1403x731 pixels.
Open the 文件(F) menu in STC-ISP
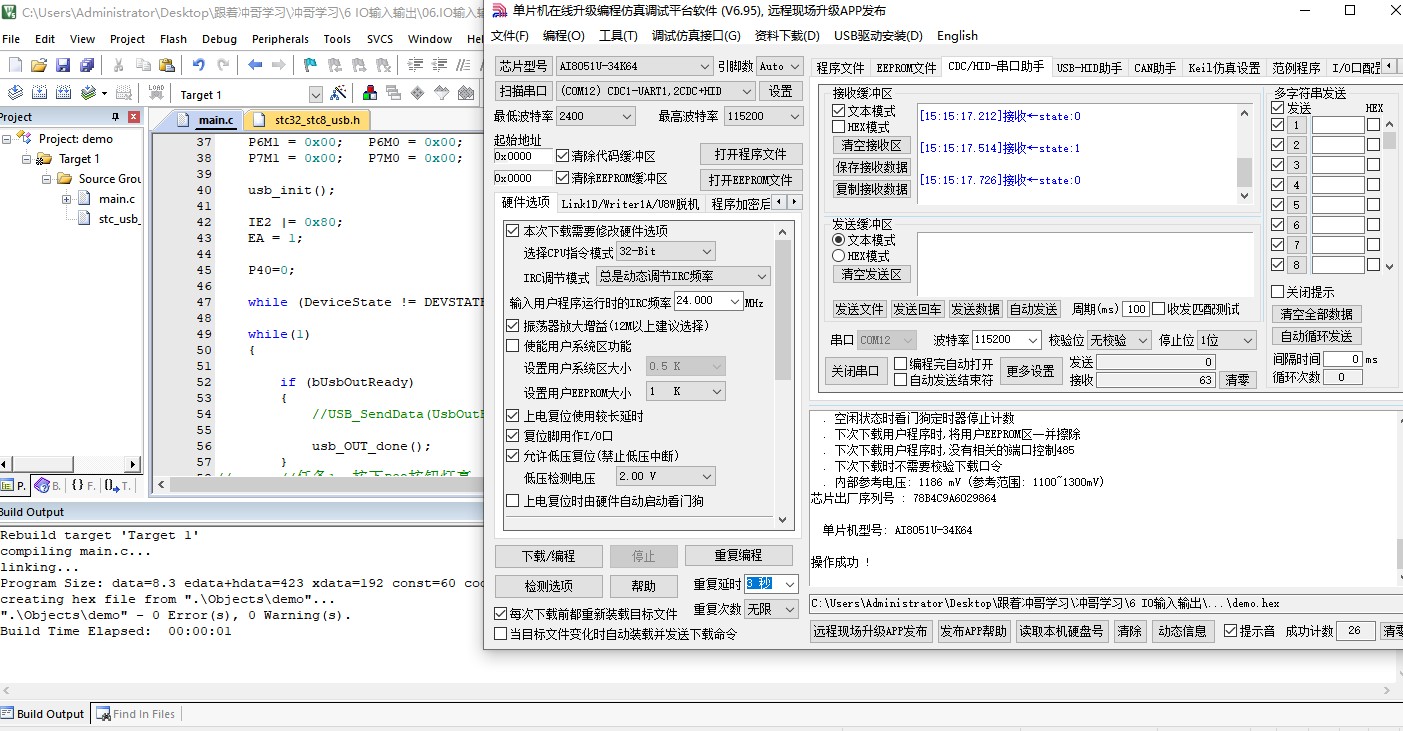510,36
